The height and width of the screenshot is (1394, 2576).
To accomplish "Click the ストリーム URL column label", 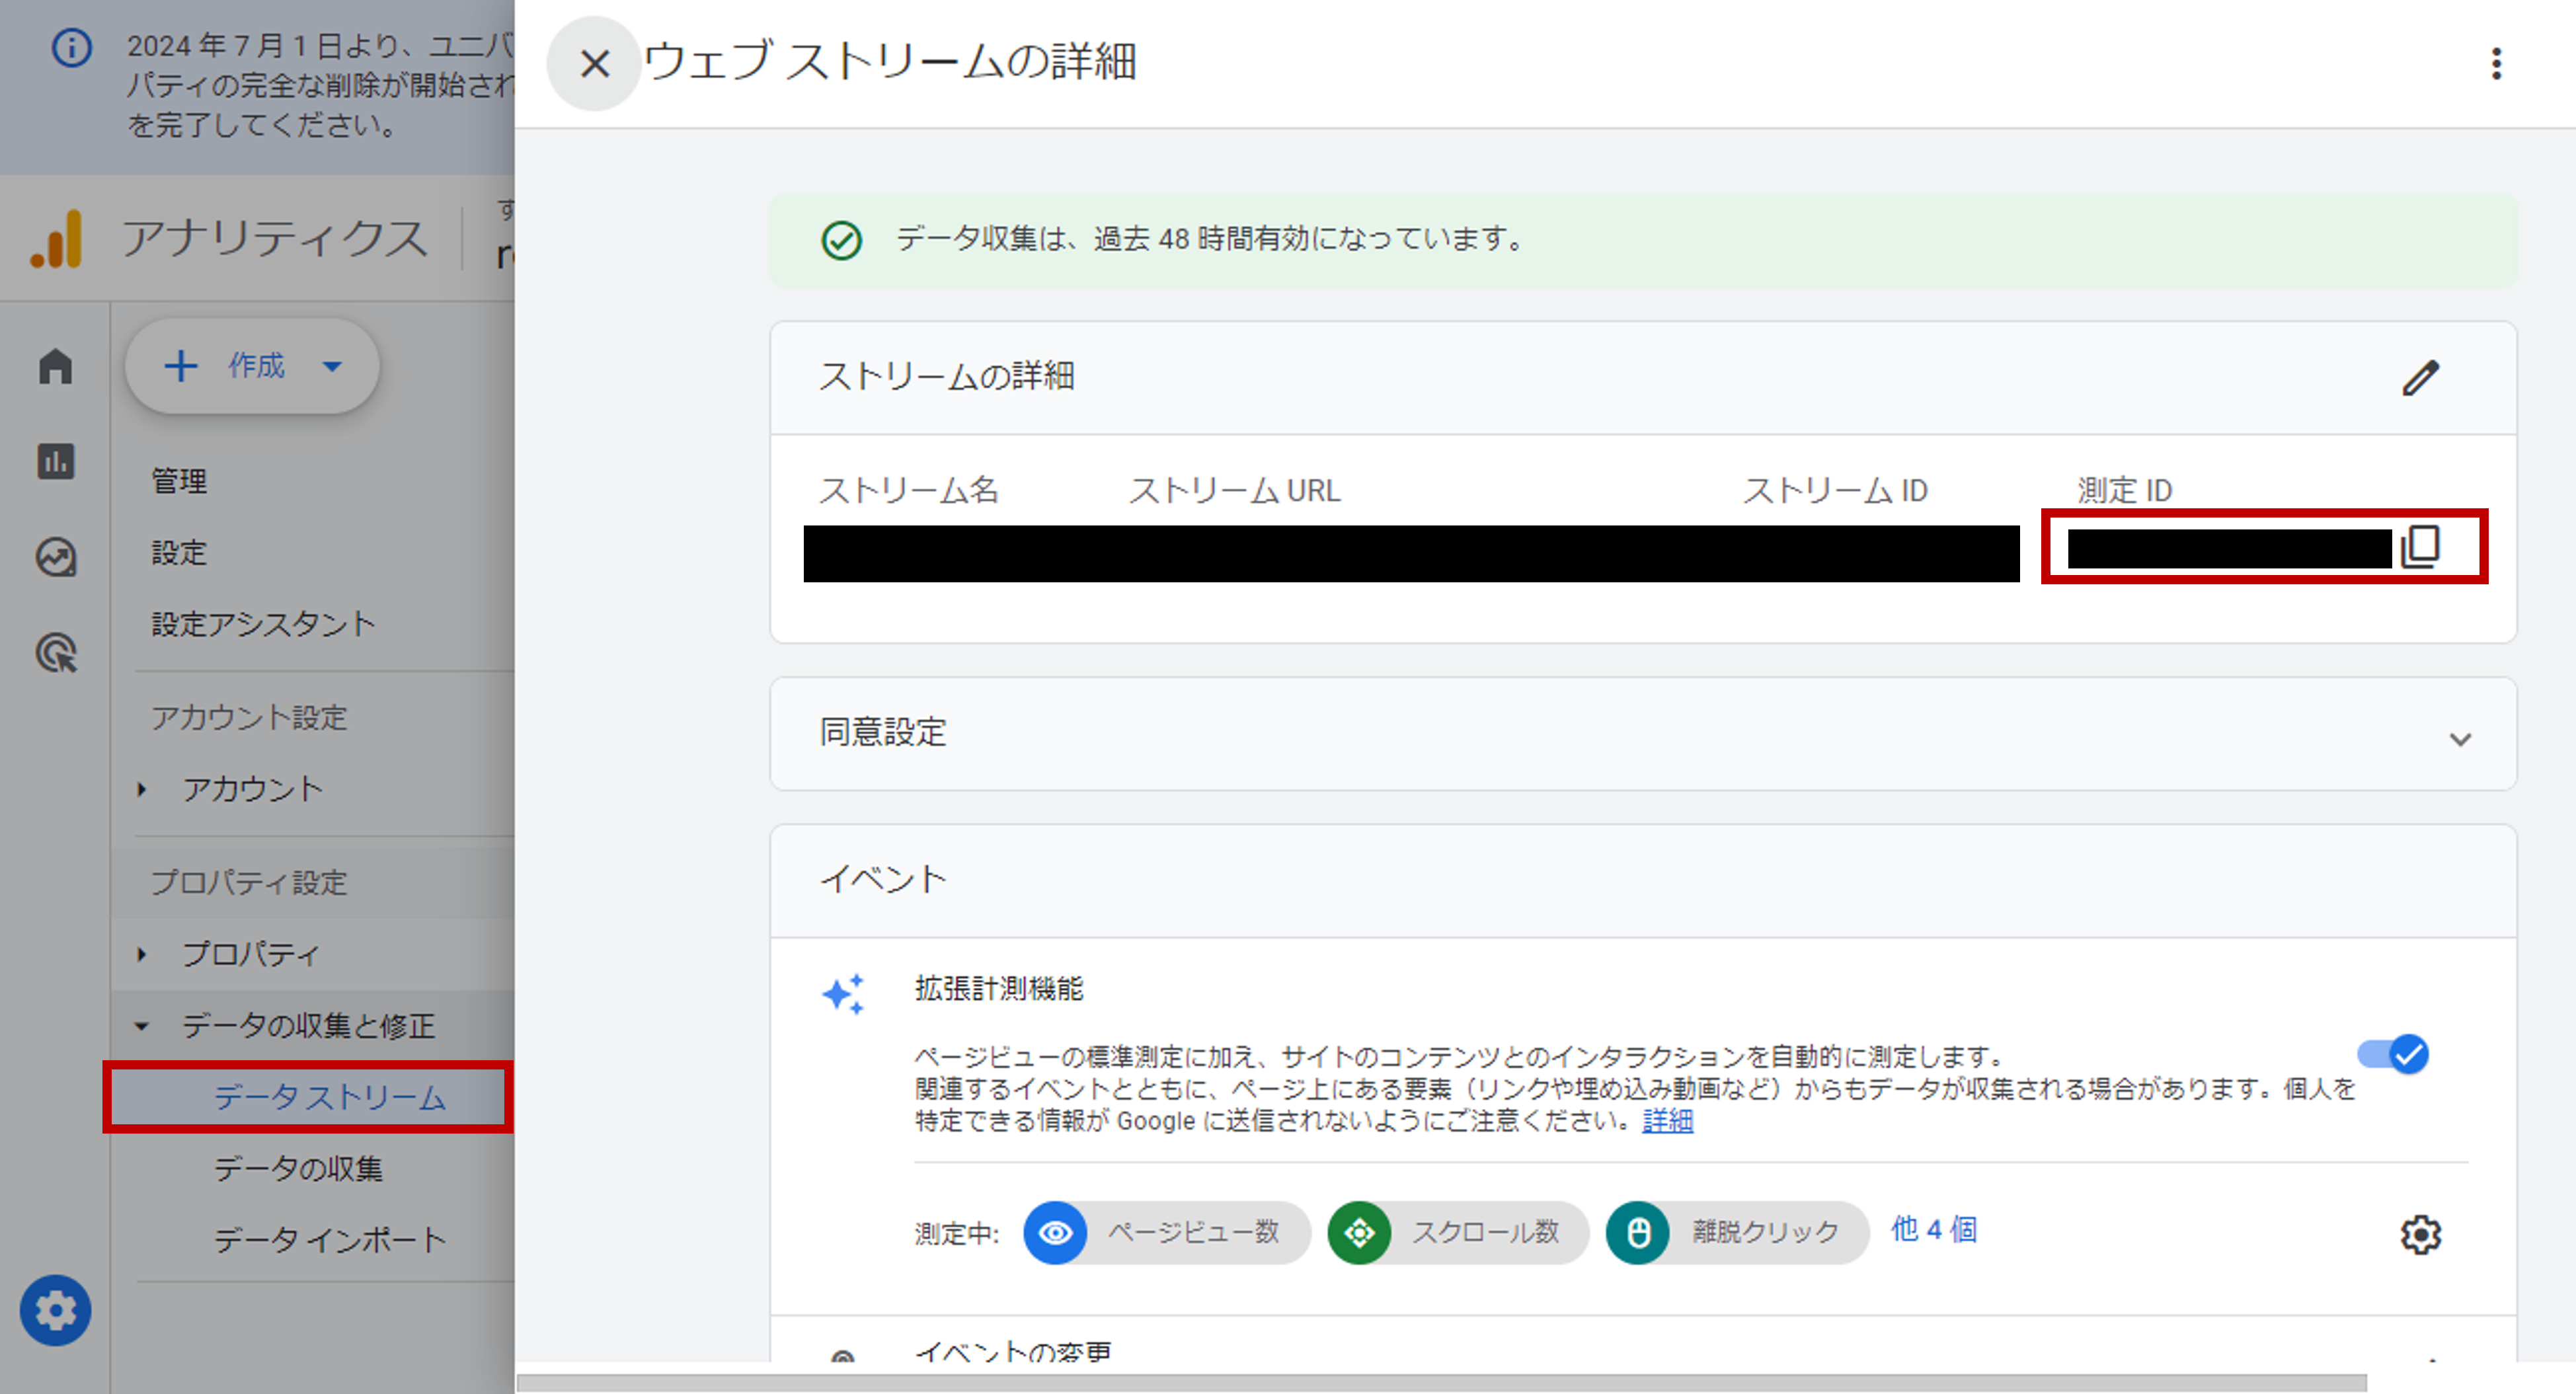I will (1235, 490).
